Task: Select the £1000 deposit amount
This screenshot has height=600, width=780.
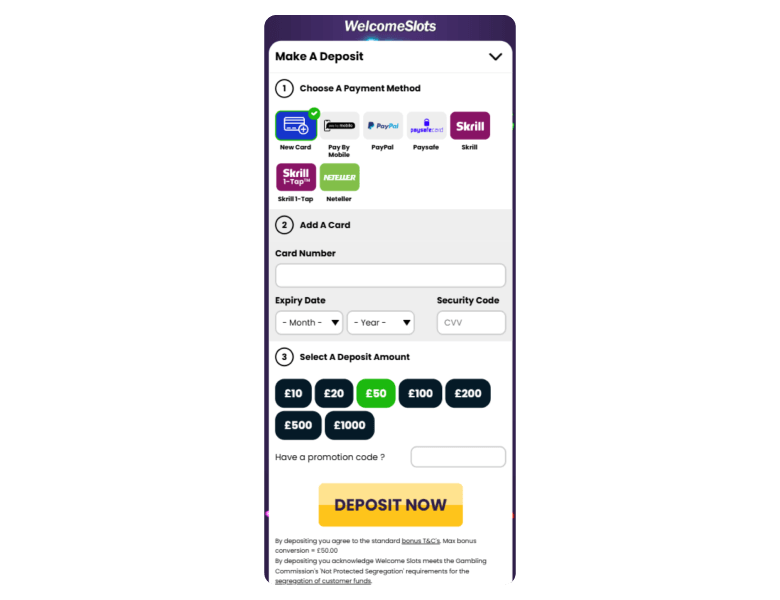Action: 350,425
